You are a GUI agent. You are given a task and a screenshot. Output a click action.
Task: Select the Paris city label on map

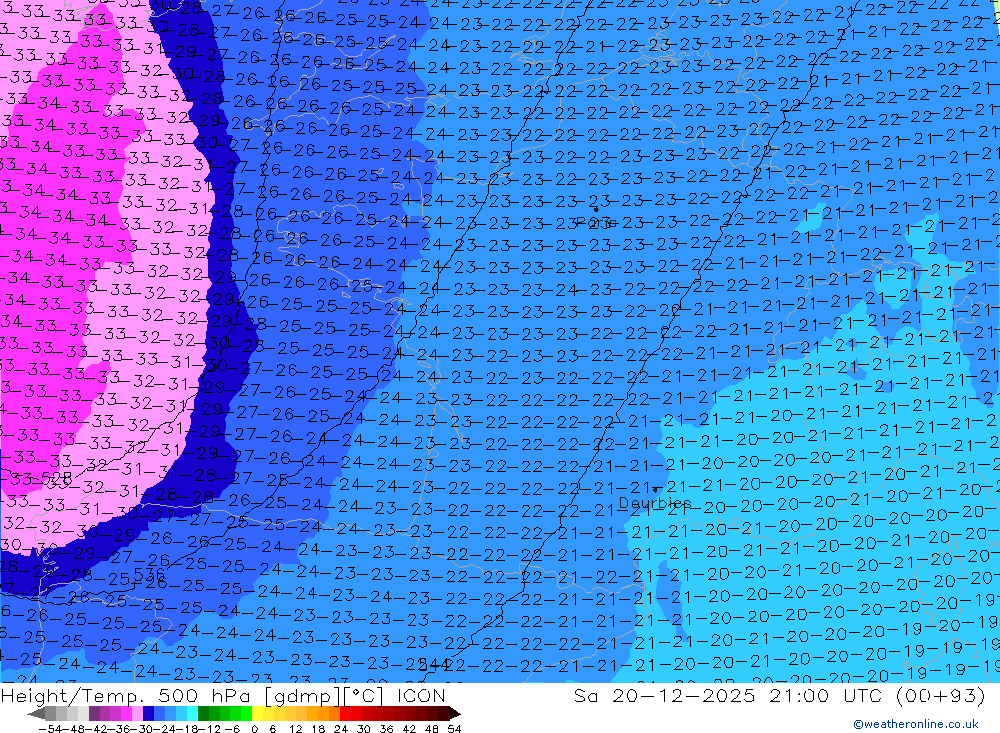595,222
